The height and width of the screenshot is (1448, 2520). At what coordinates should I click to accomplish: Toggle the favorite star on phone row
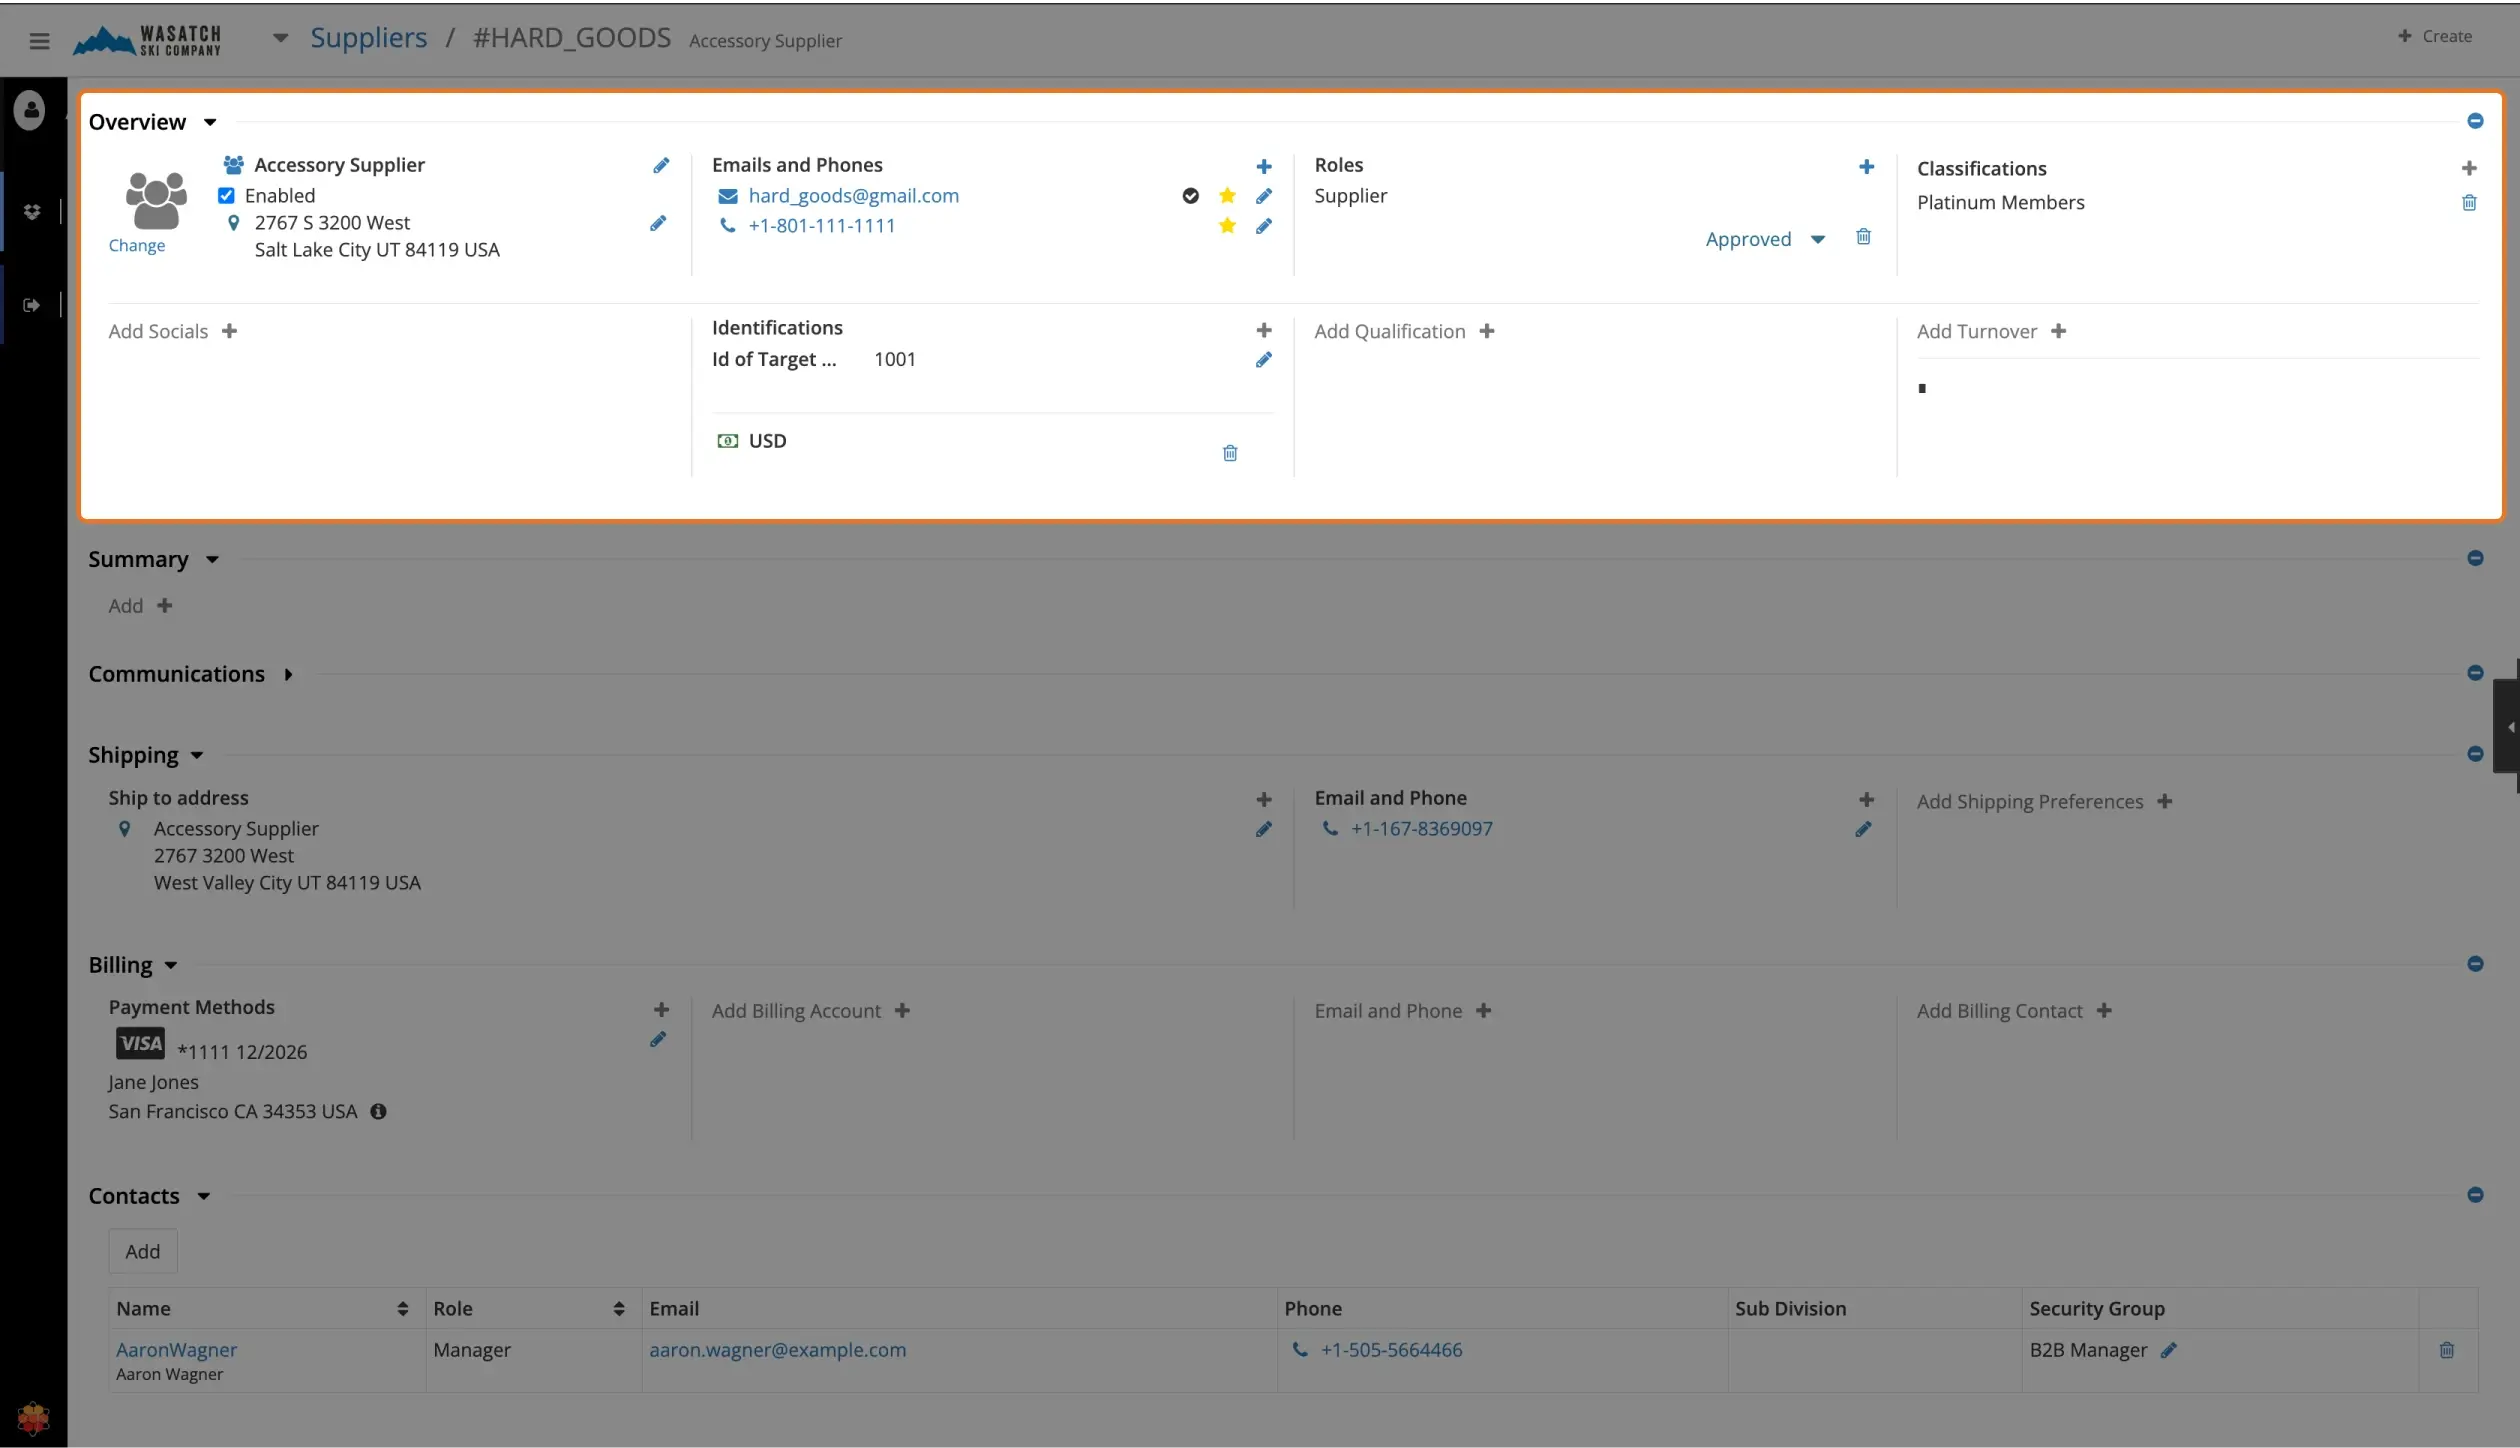pos(1227,226)
